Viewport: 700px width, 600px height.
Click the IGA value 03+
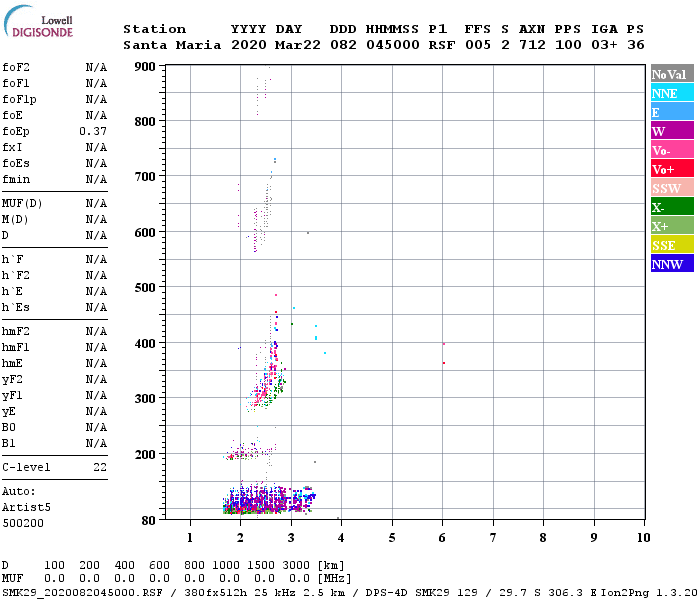click(x=604, y=45)
